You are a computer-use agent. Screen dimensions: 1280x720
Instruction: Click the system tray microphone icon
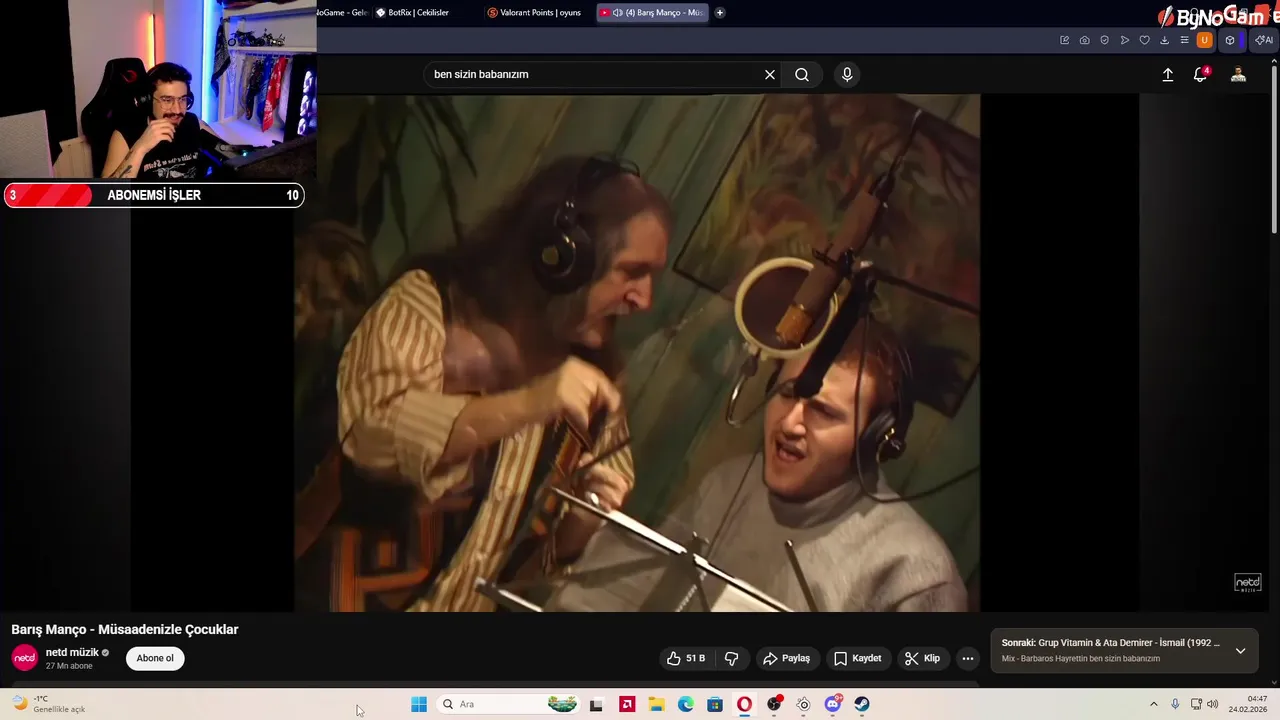1175,704
